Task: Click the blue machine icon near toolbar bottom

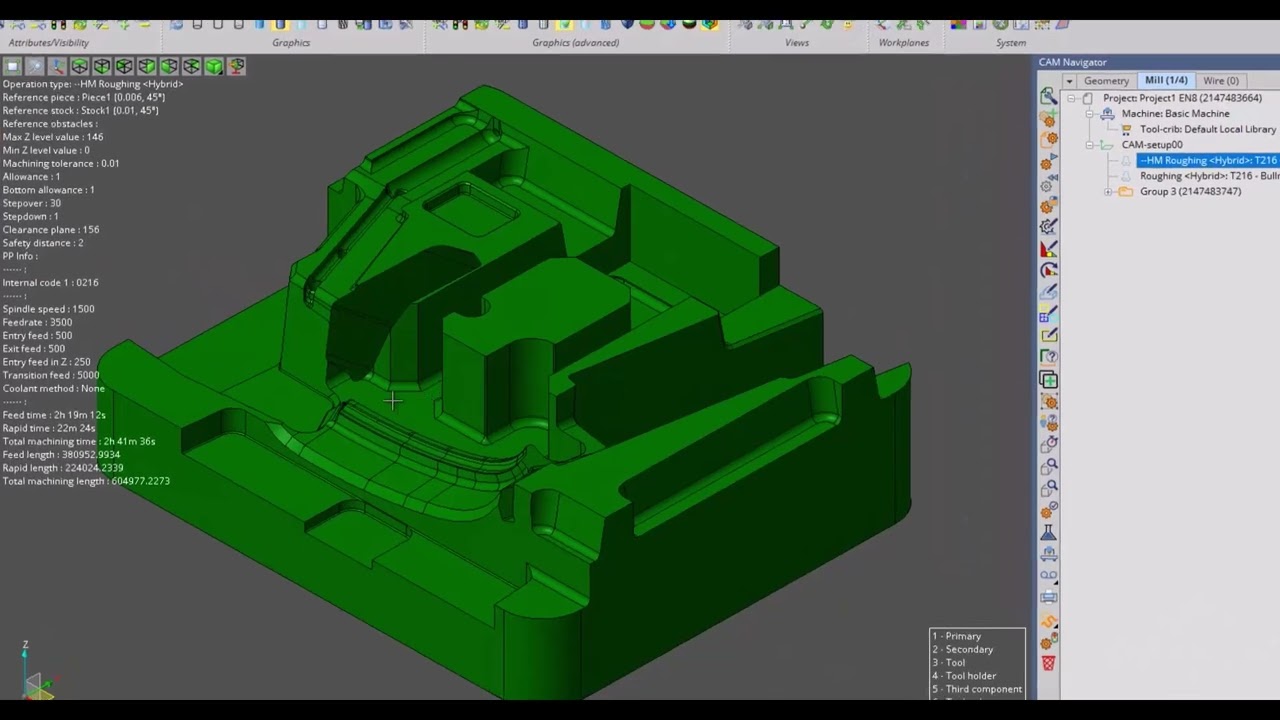Action: pyautogui.click(x=1048, y=552)
